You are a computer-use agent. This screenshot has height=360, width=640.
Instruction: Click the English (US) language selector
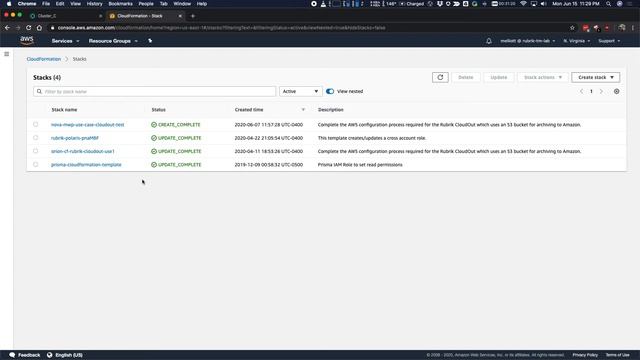69,355
